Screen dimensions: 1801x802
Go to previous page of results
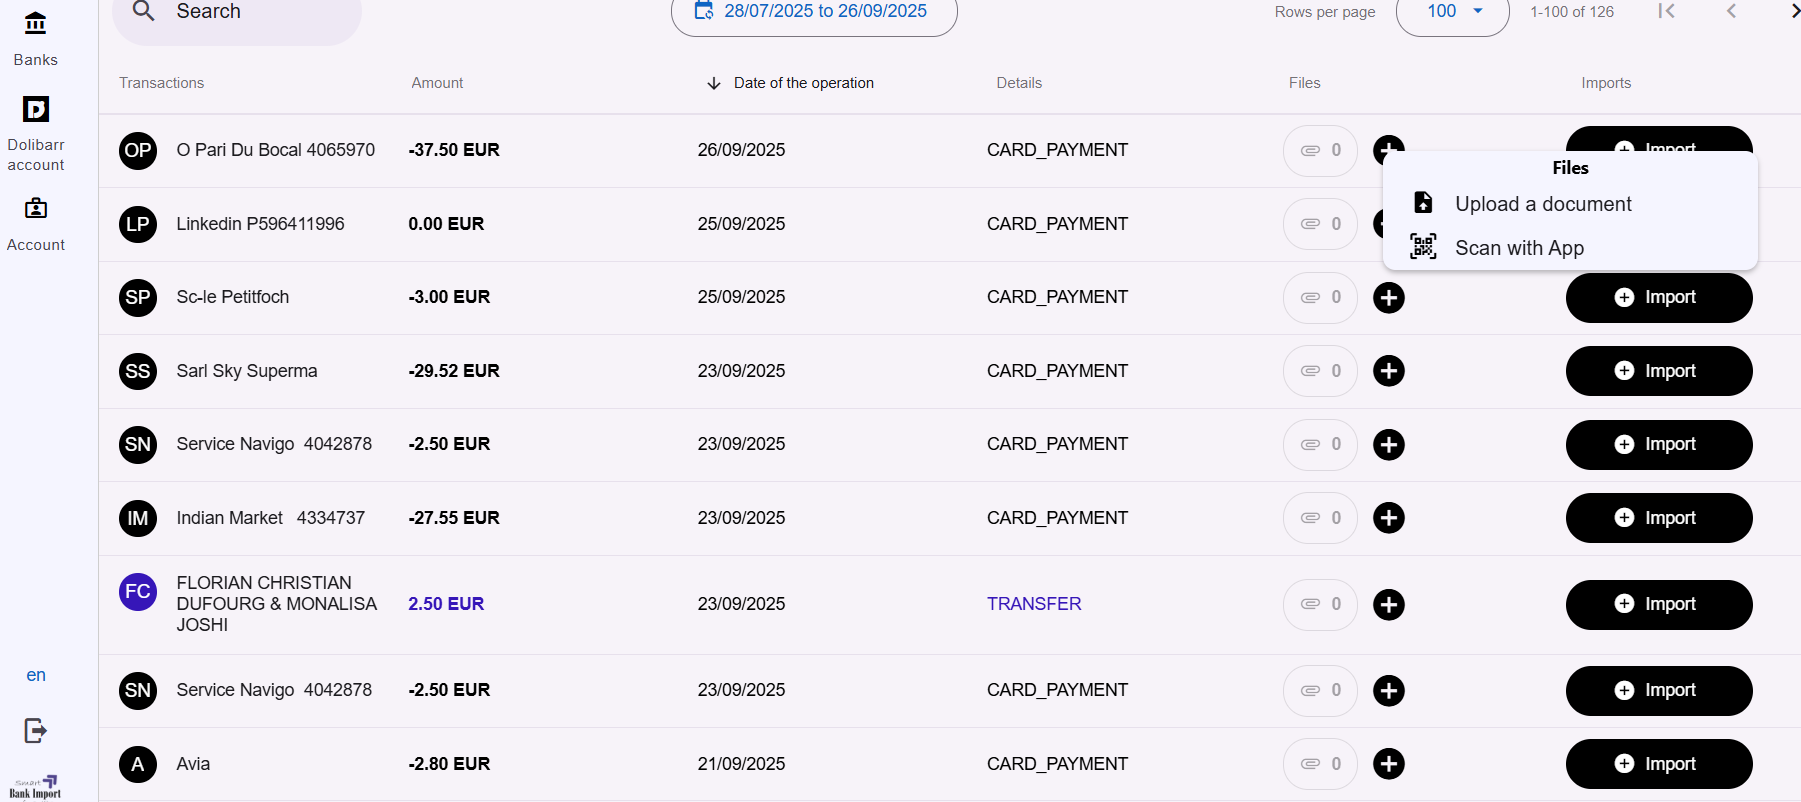(x=1731, y=11)
